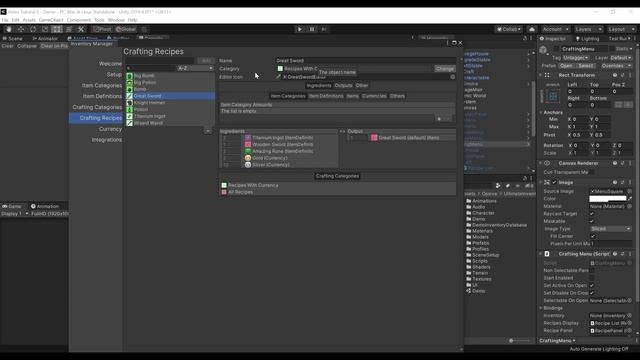Select the Big Bomb recipe
Image resolution: width=640 pixels, height=360 pixels.
pos(170,76)
